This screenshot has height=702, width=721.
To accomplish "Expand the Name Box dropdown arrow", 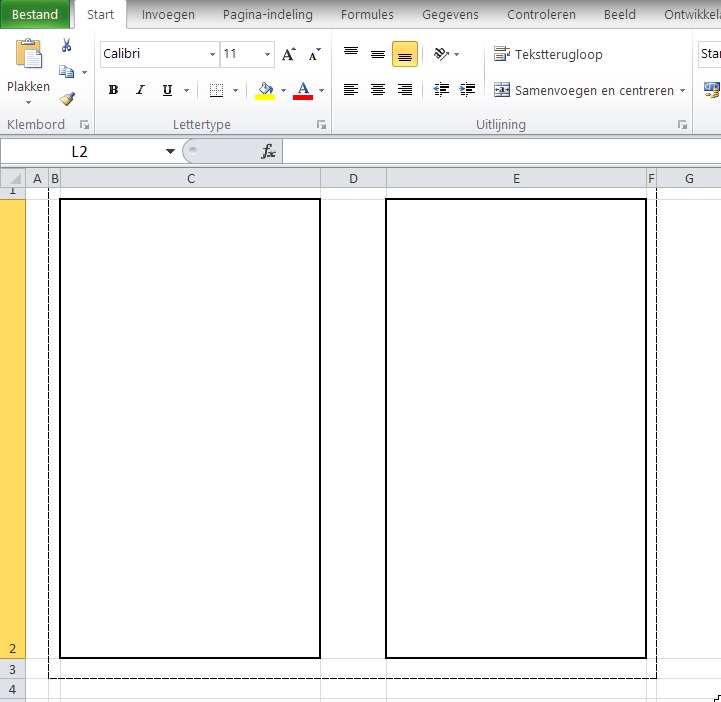I will (170, 152).
